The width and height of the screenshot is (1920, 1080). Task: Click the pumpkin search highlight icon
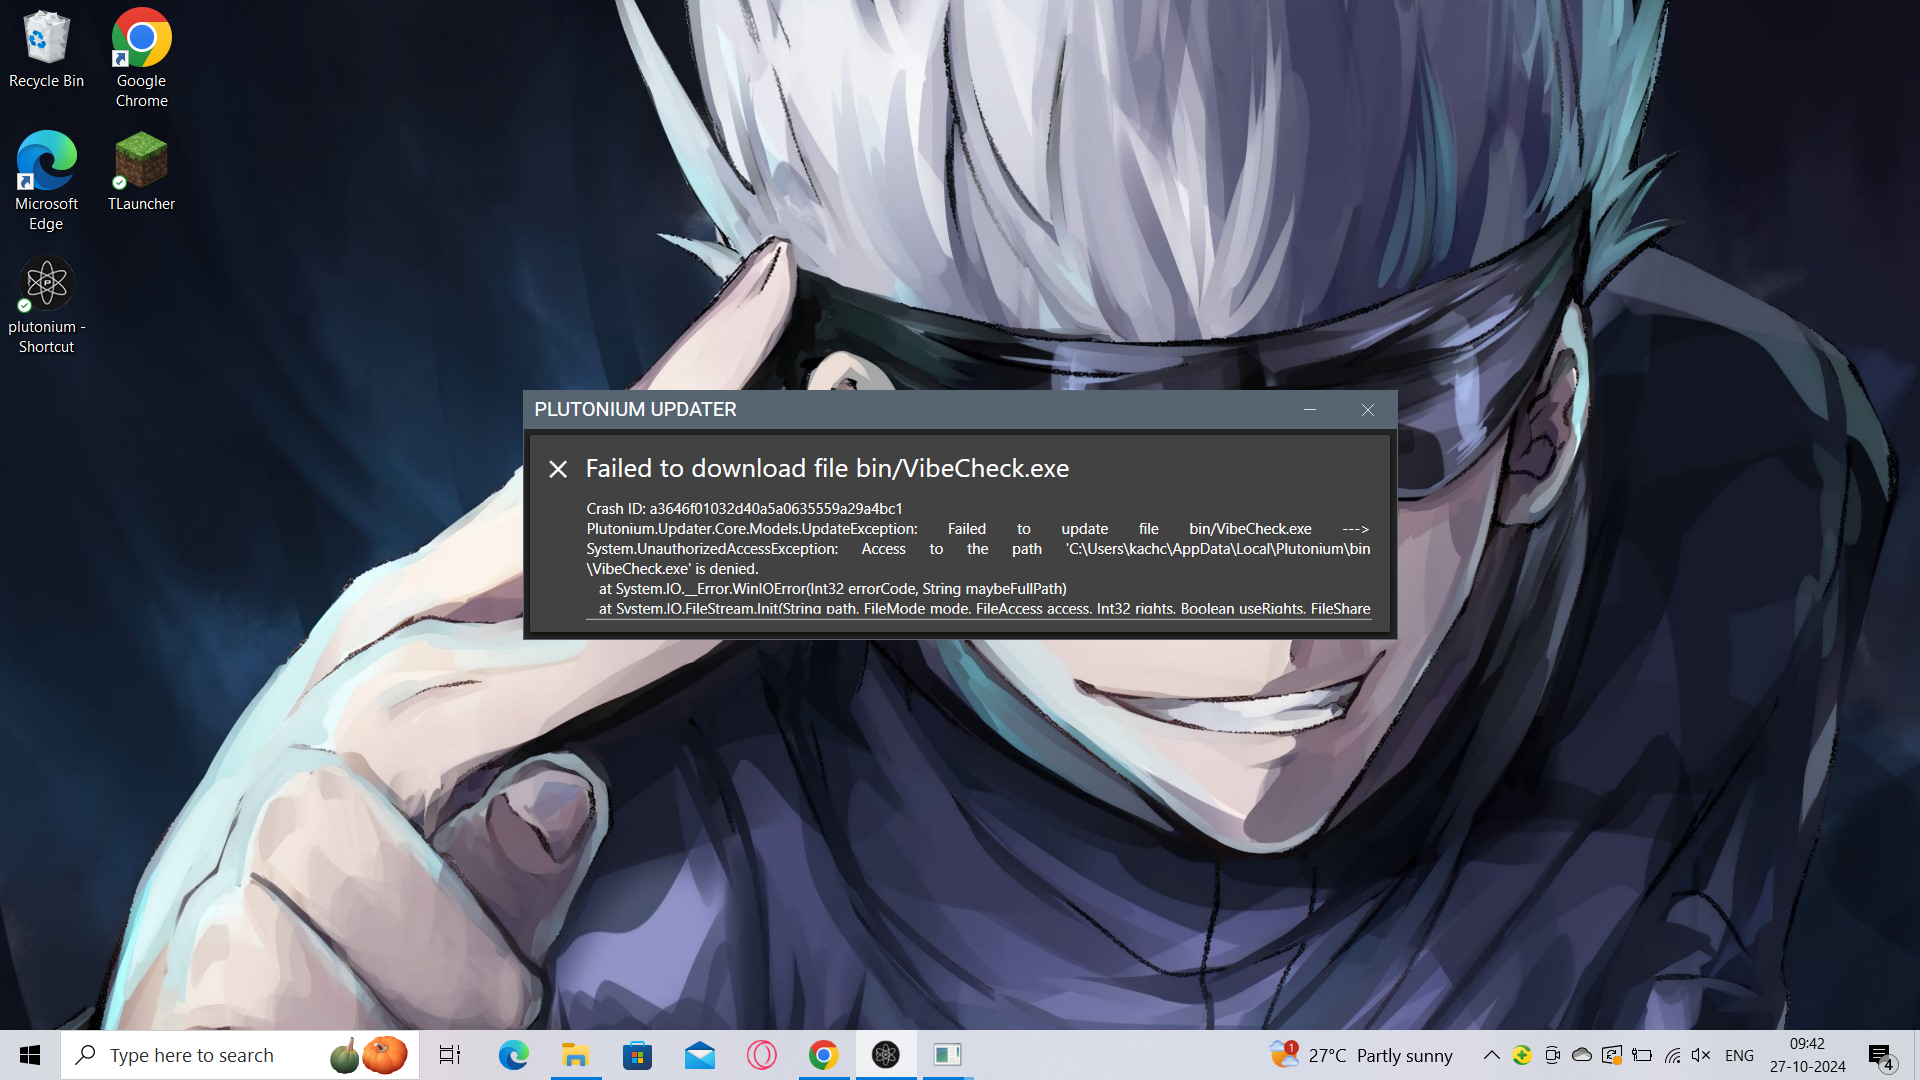click(369, 1055)
